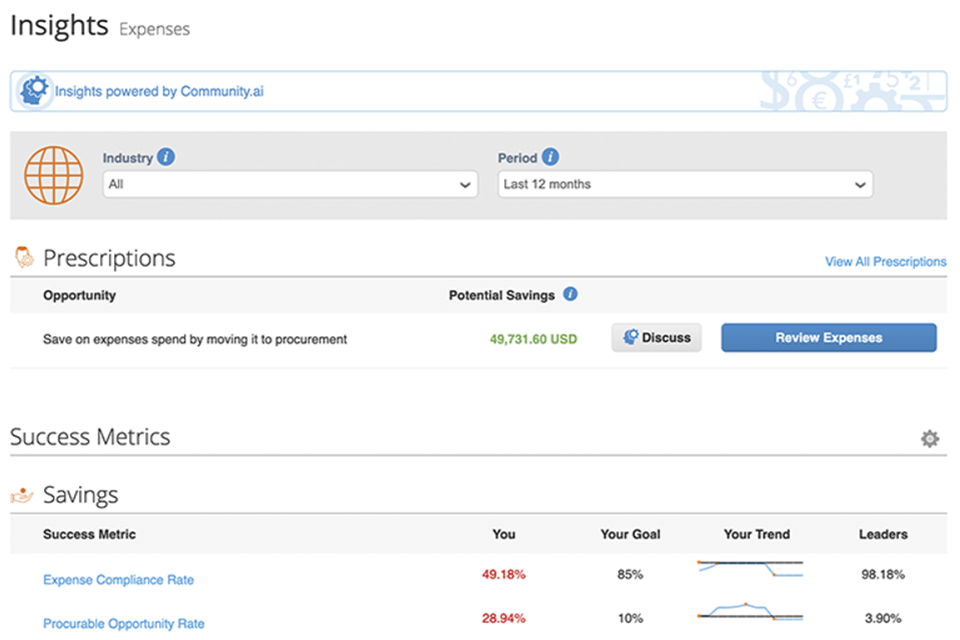Click the 10% goal value
This screenshot has height=640, width=960.
tap(630, 618)
